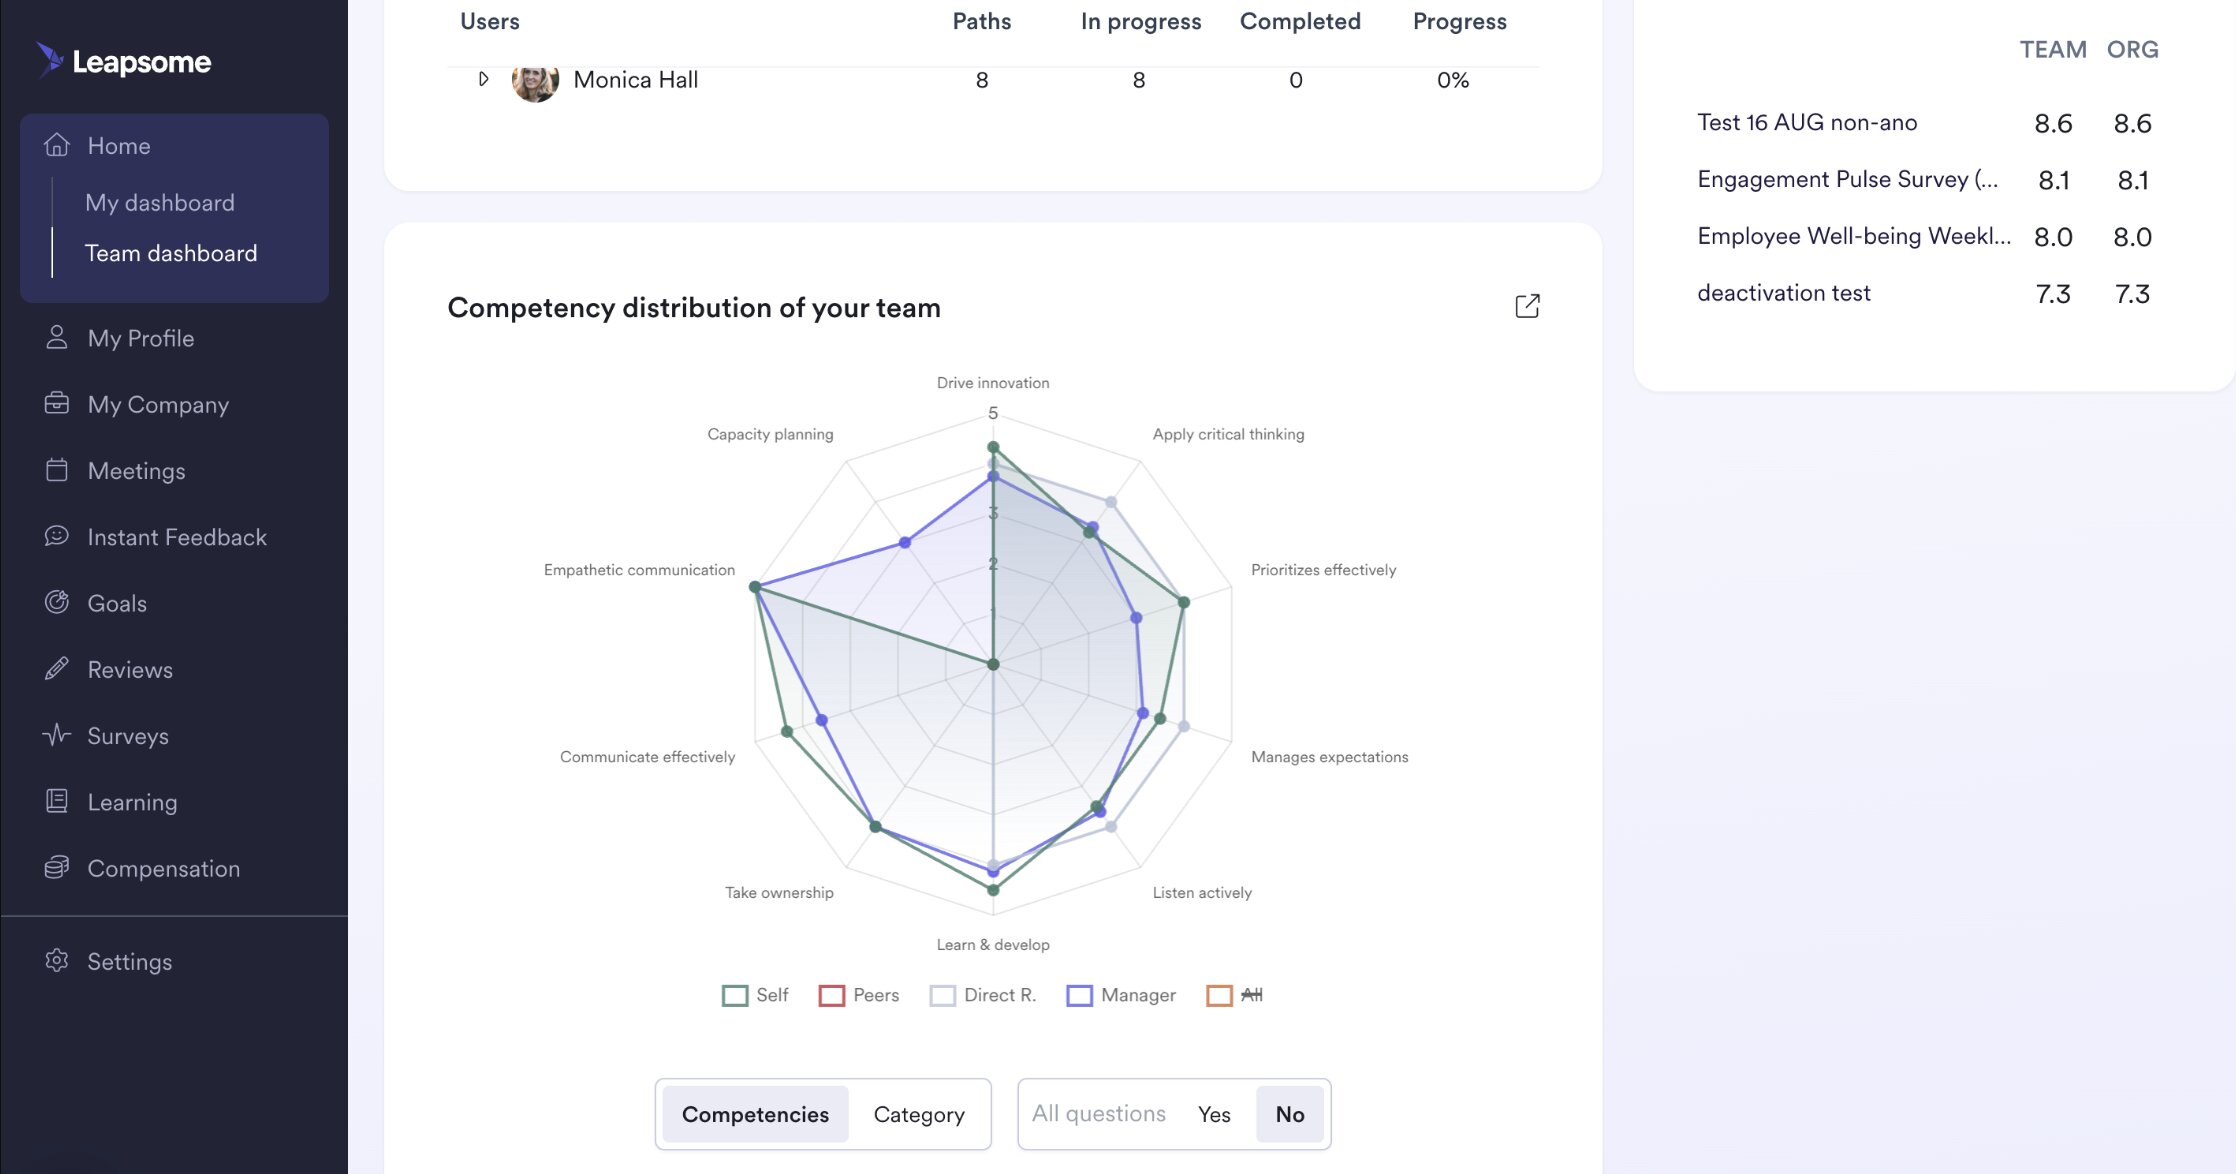Click the Reviews pencil icon
The width and height of the screenshot is (2236, 1174).
(x=57, y=669)
